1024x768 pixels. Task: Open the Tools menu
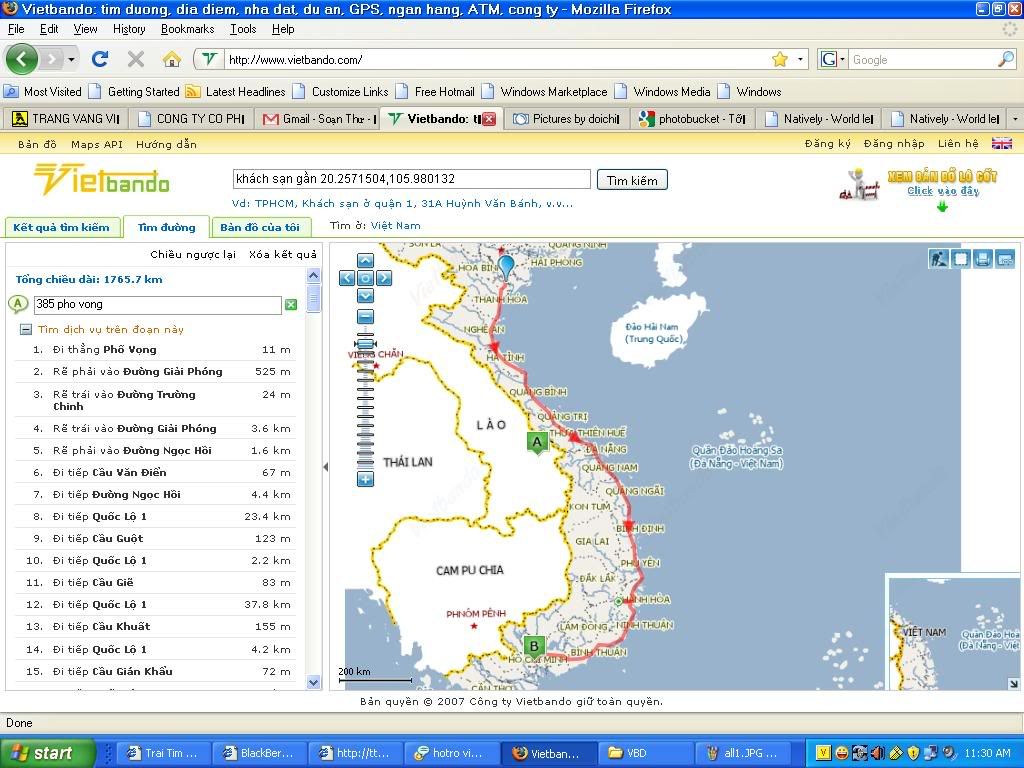(x=243, y=29)
